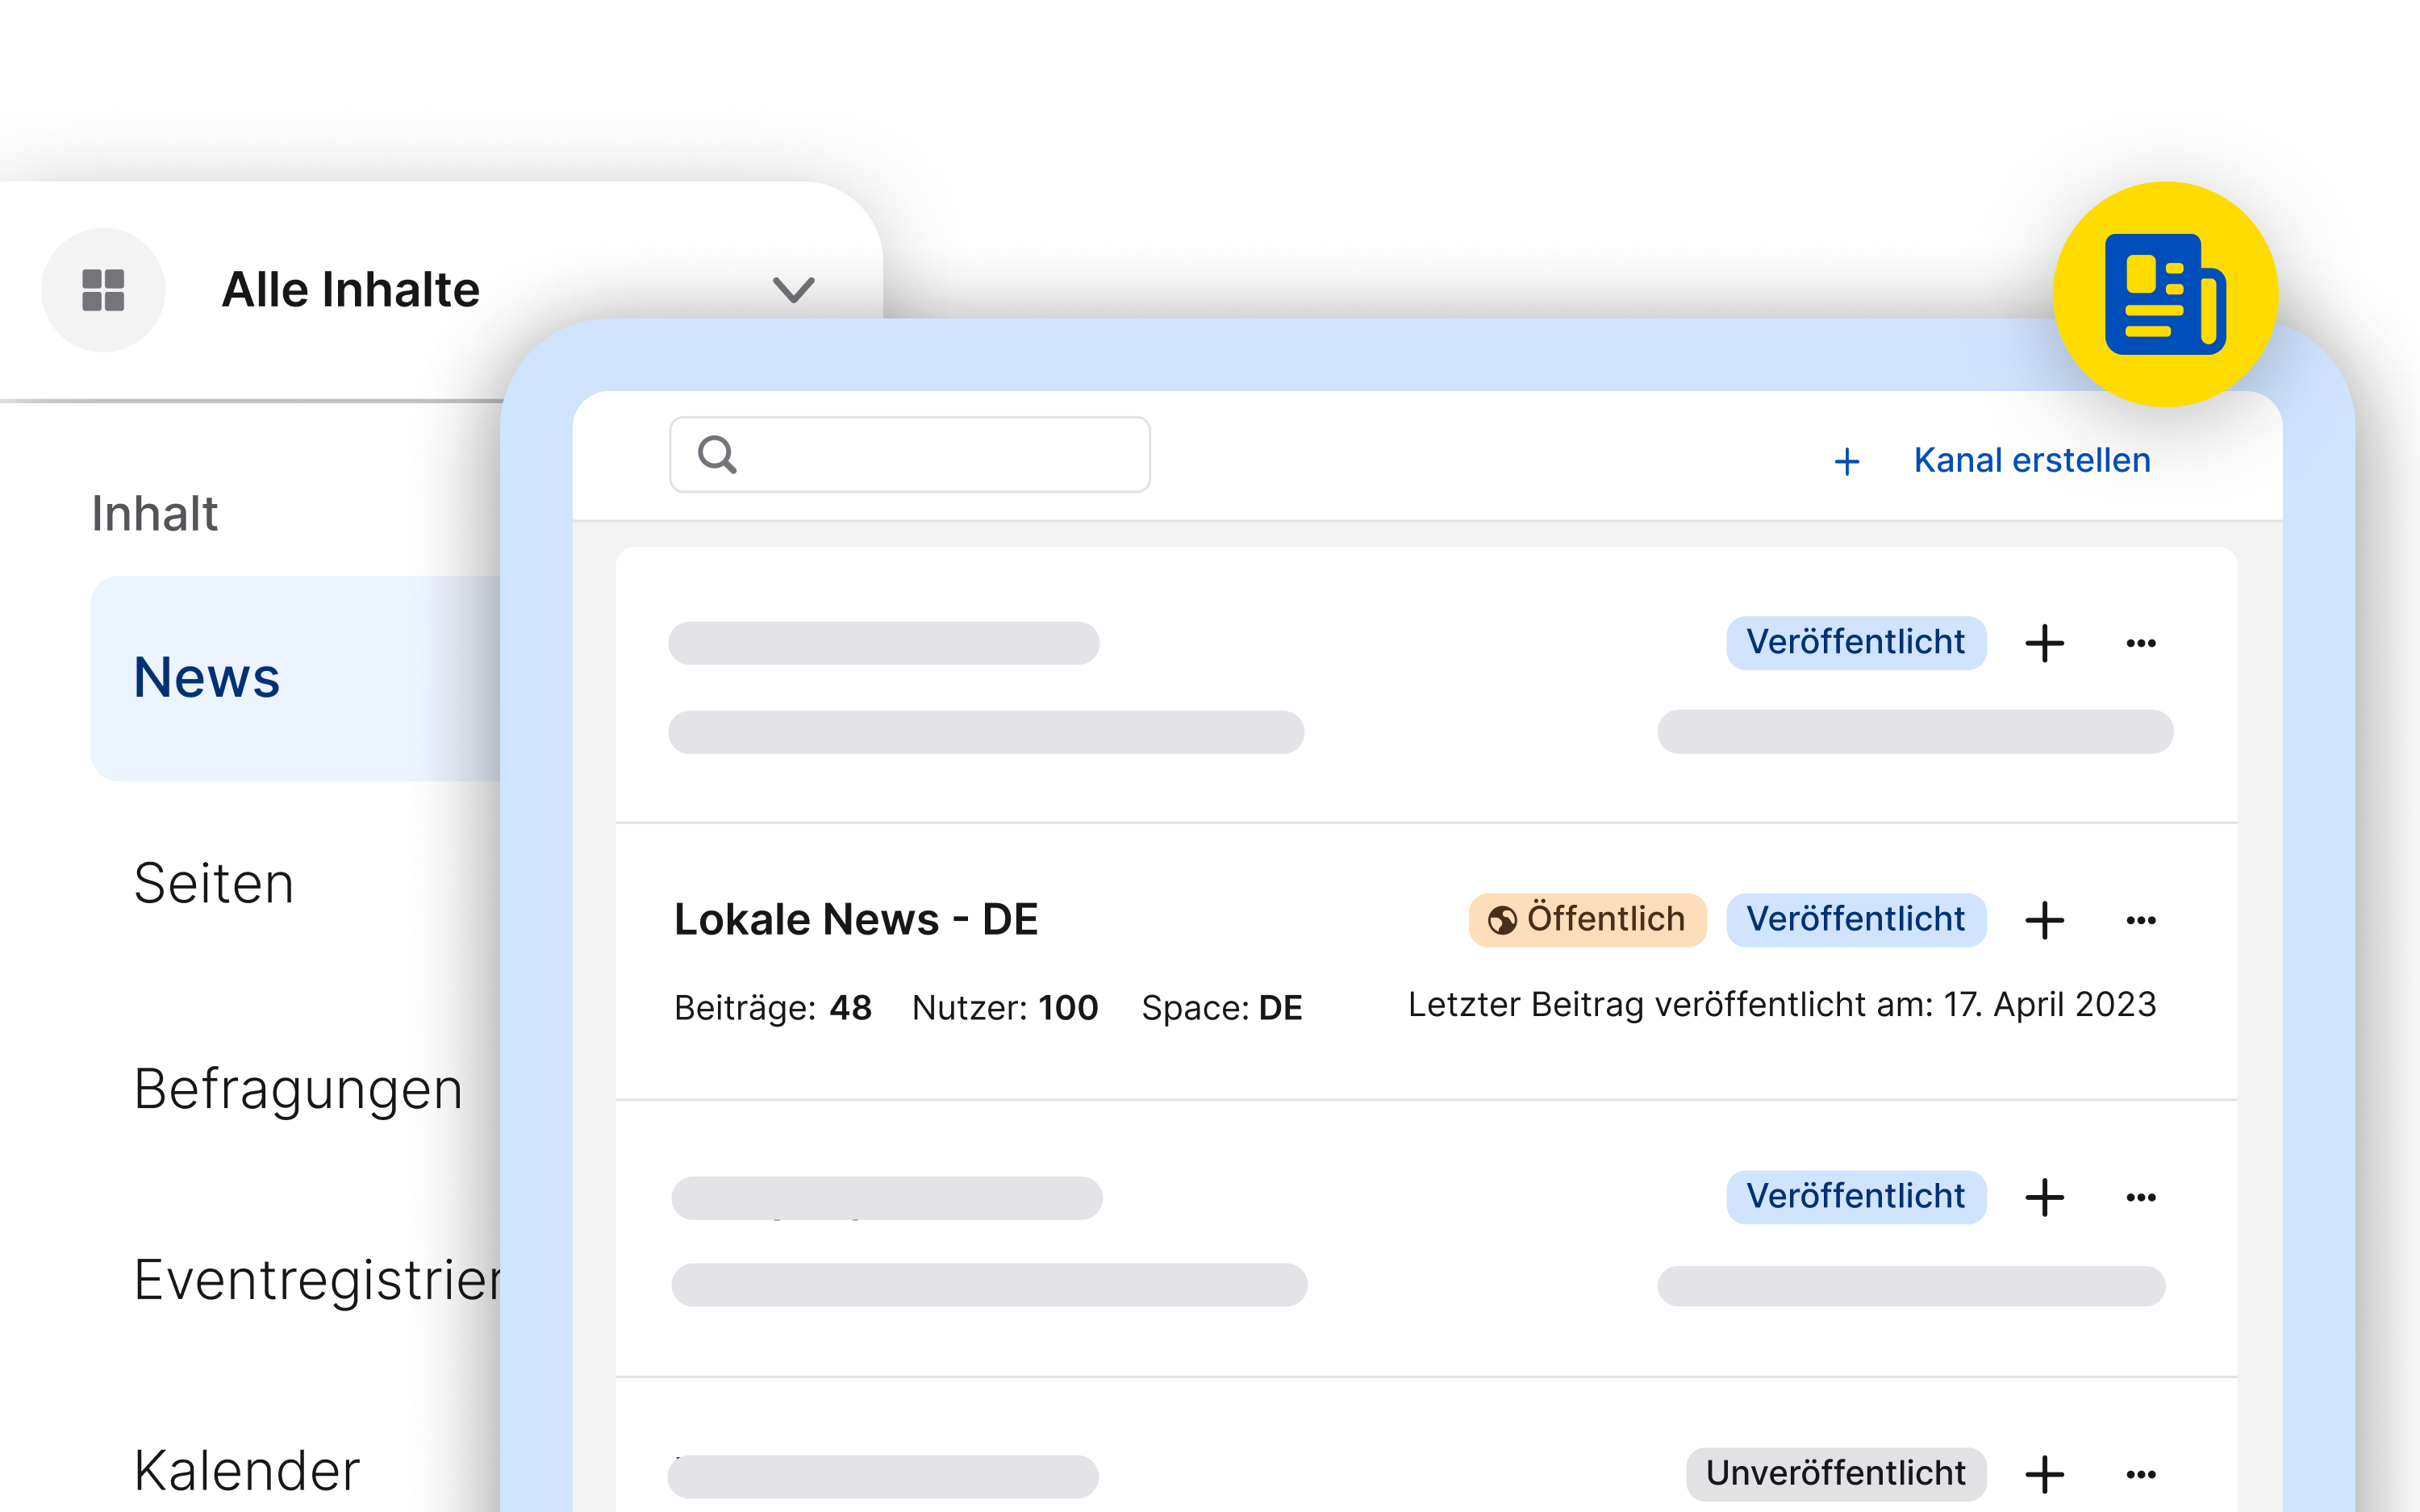Viewport: 2420px width, 1512px height.
Task: Open more options in first channel row
Action: tap(2141, 643)
